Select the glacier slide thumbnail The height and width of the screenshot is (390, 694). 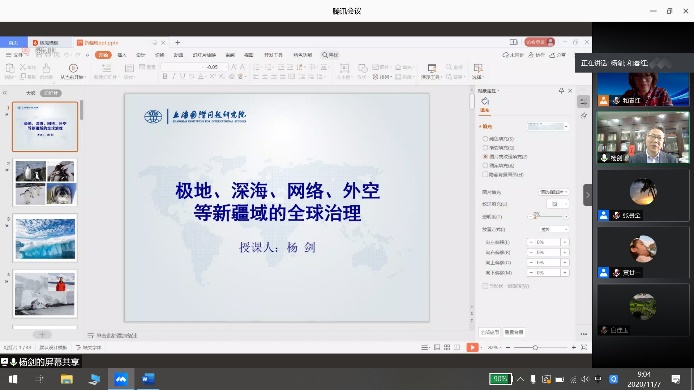[45, 239]
